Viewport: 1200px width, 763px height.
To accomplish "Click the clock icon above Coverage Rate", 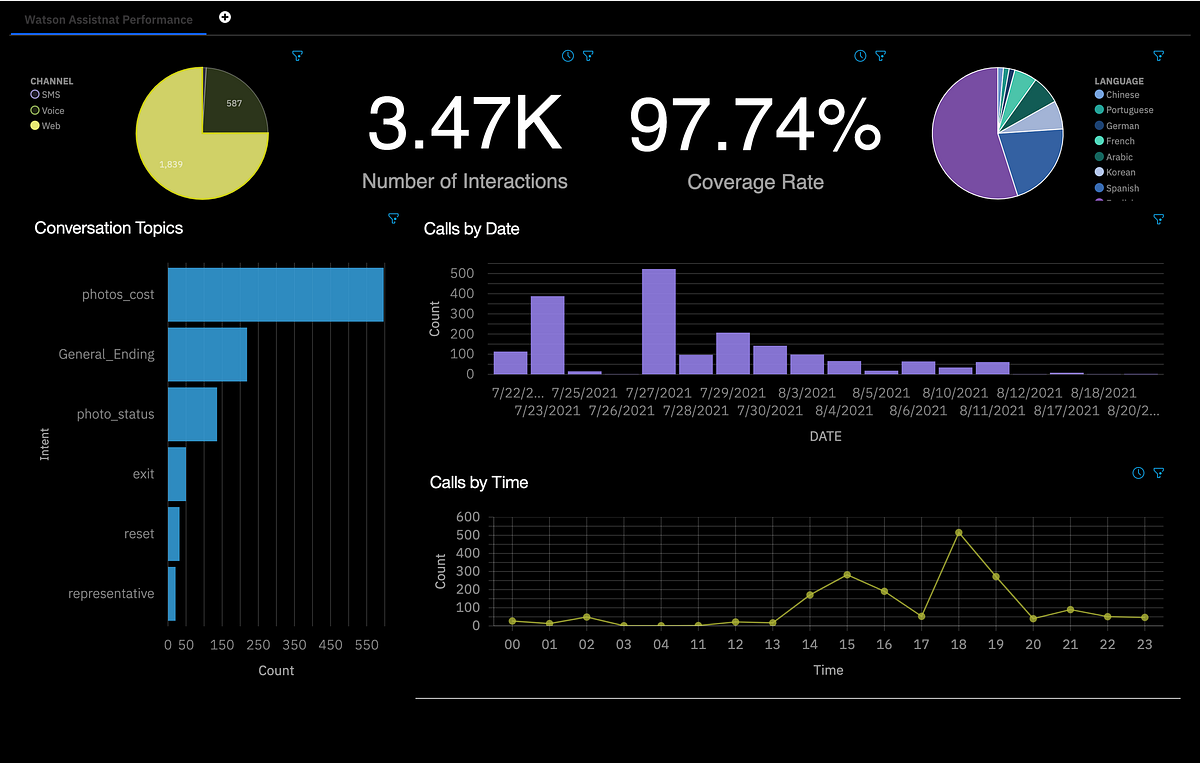I will [x=860, y=56].
